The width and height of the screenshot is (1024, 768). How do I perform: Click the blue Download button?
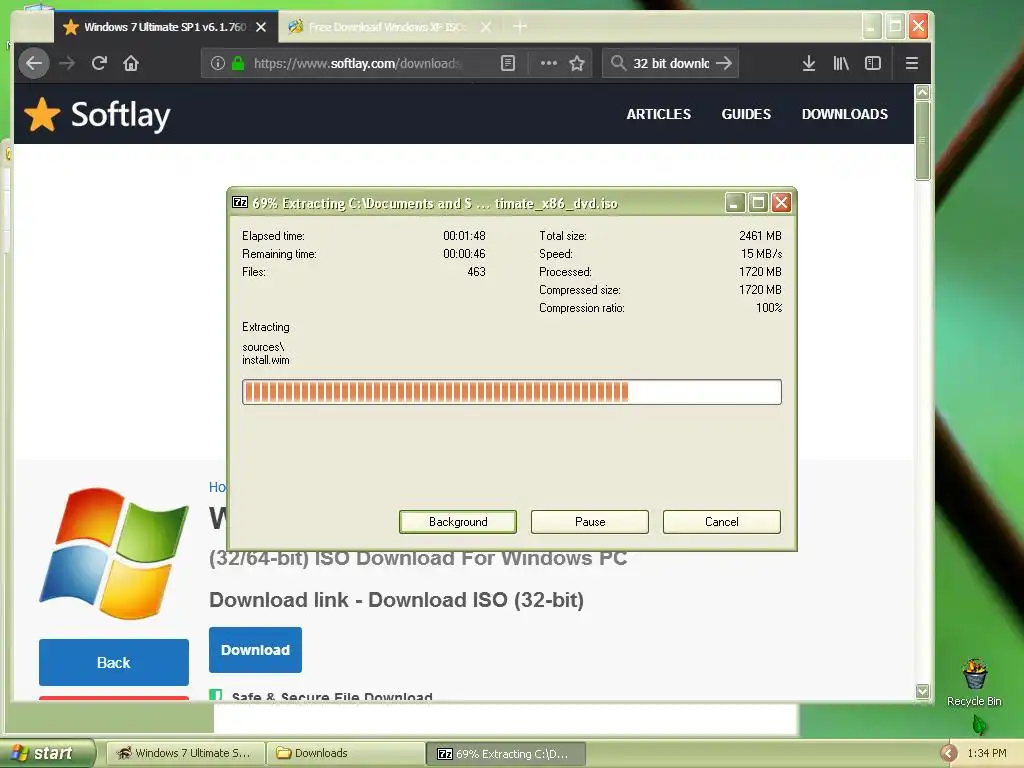pos(255,650)
